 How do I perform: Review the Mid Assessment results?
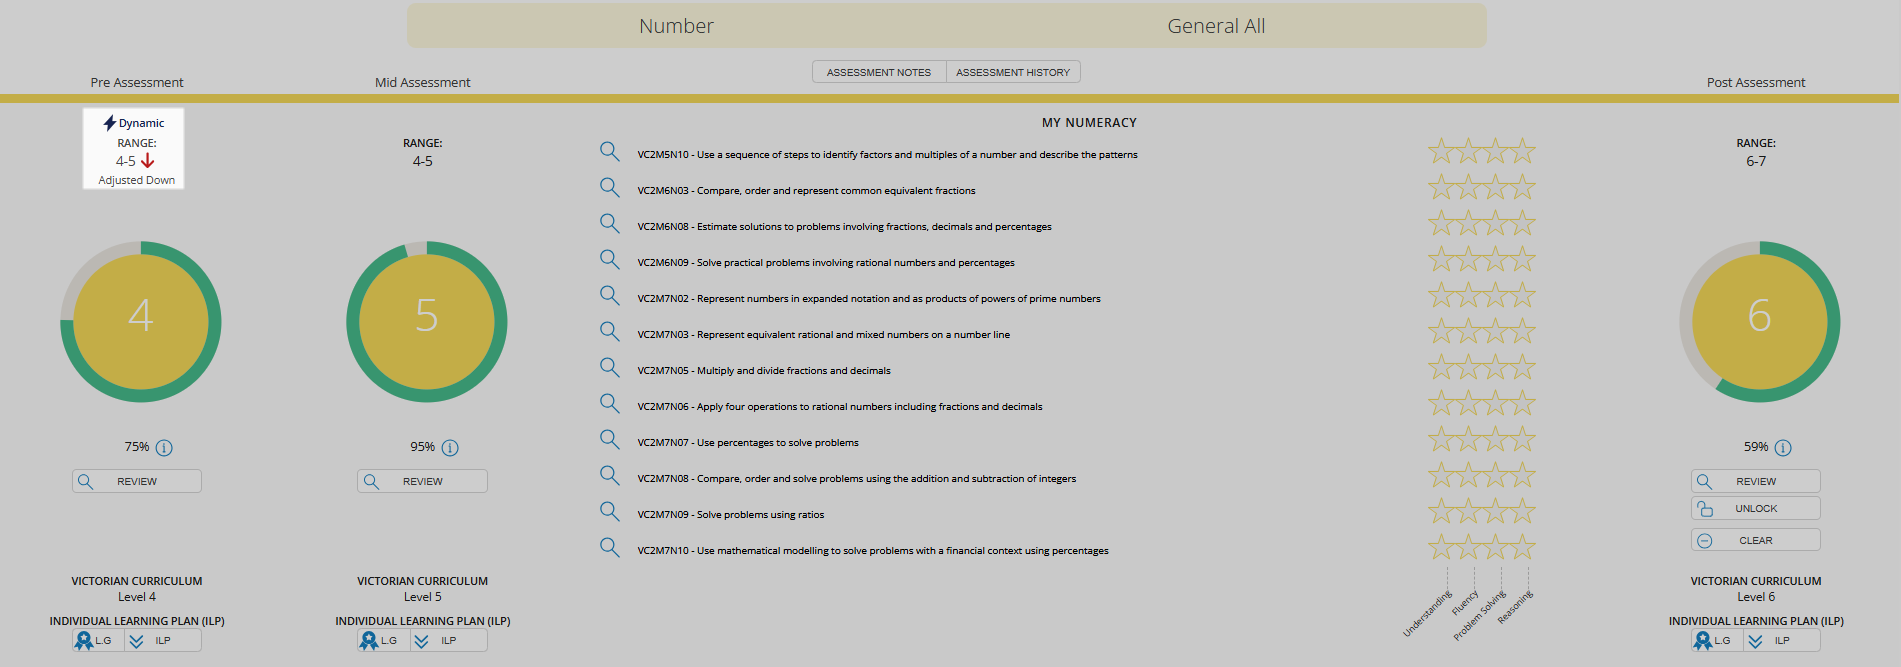point(423,481)
